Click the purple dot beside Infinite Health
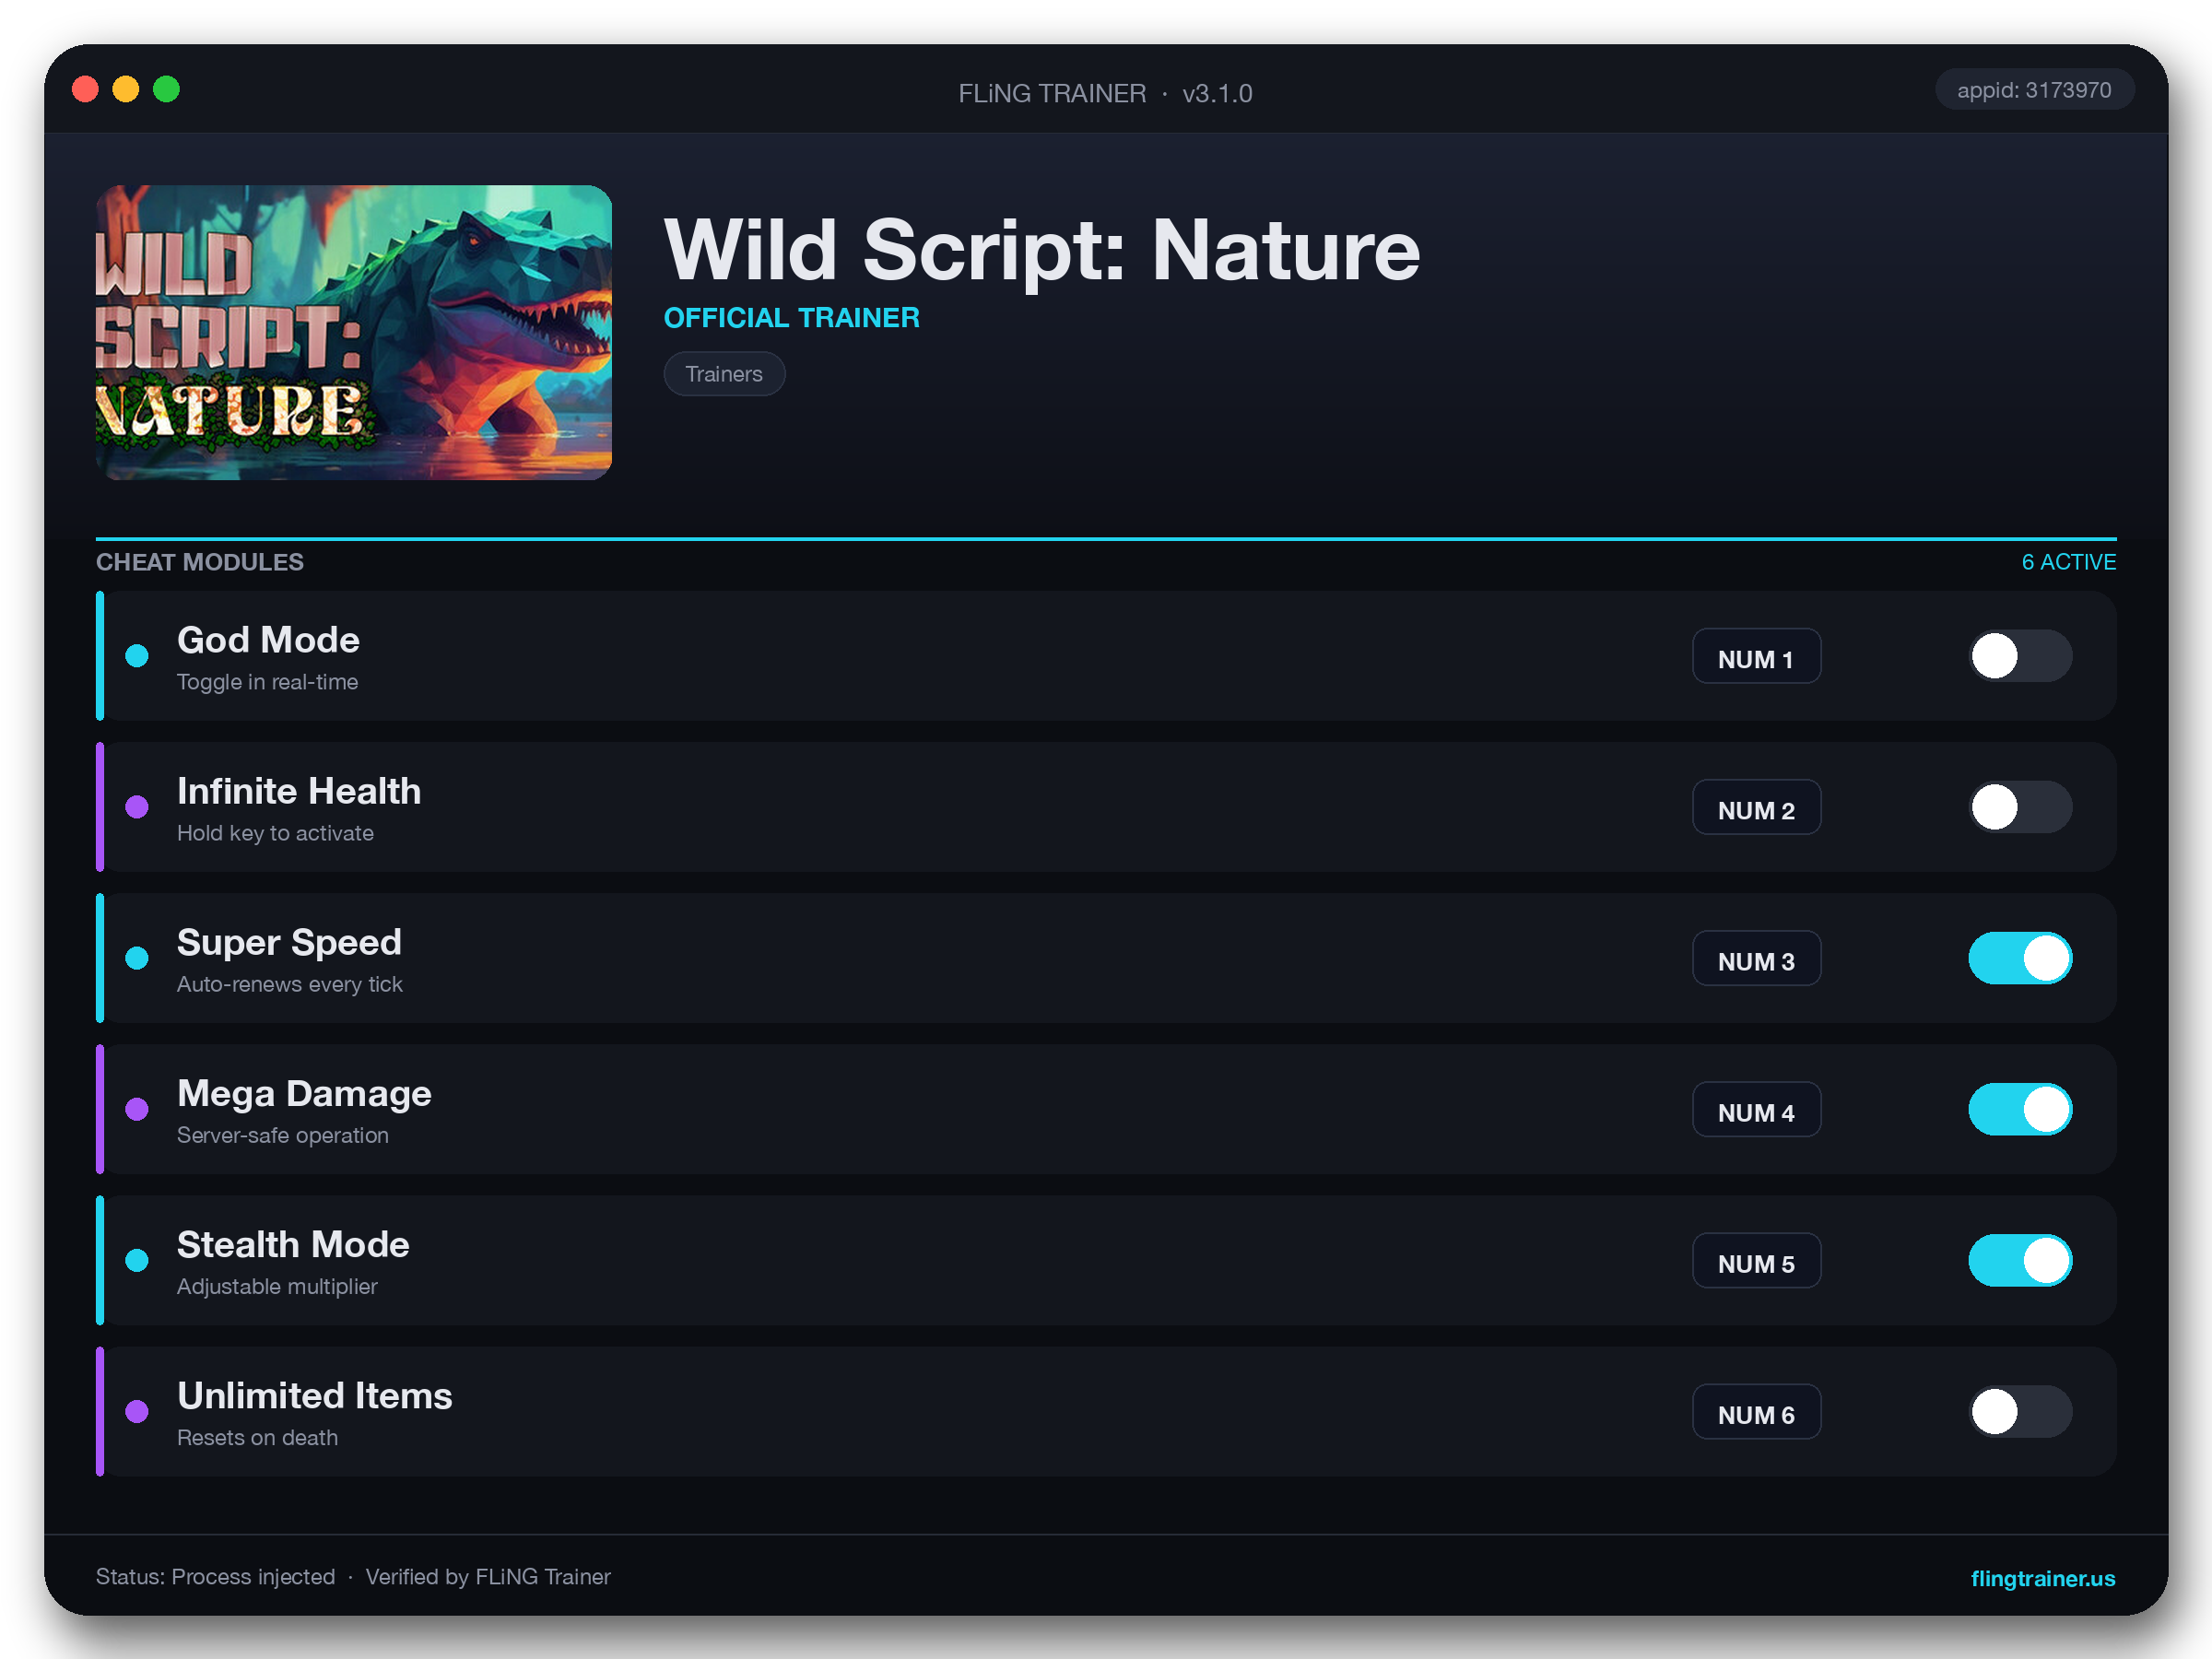This screenshot has width=2212, height=1659. coord(137,807)
